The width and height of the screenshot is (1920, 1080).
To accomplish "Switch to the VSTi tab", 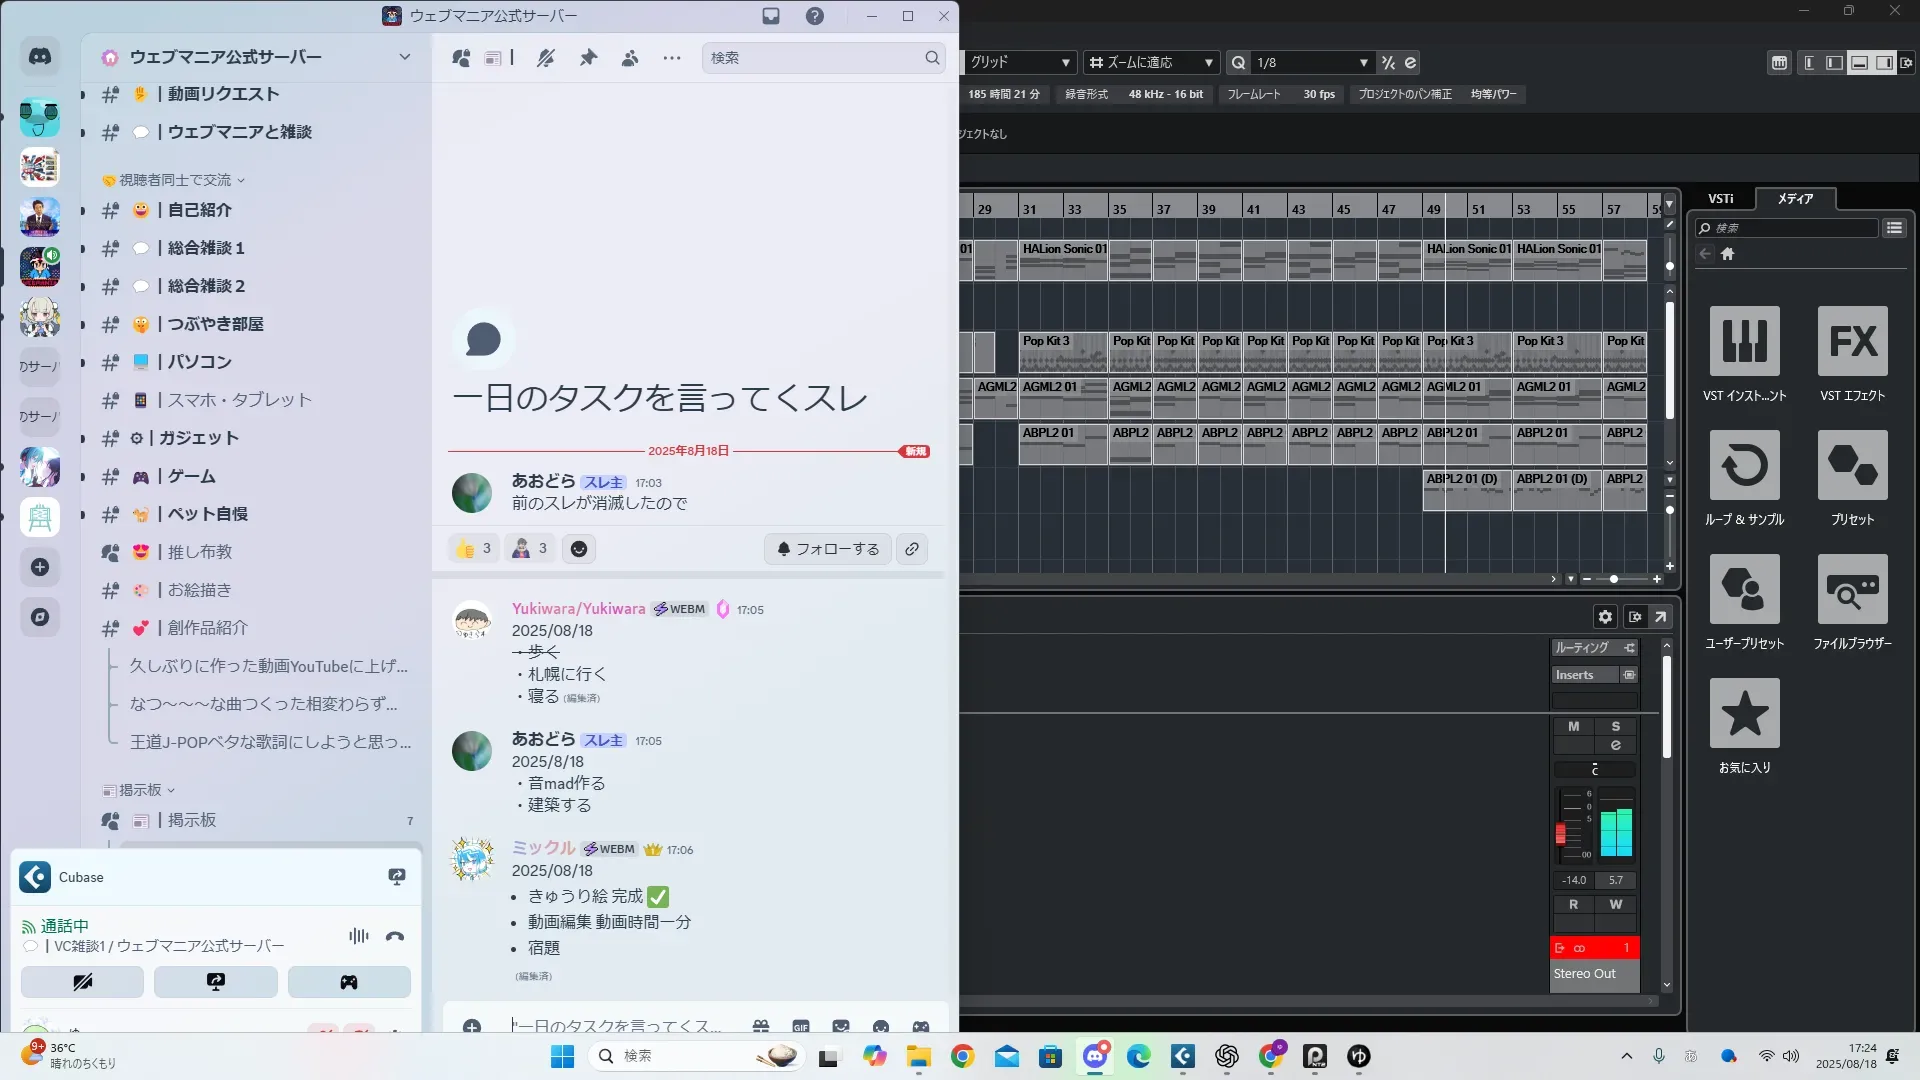I will point(1720,198).
